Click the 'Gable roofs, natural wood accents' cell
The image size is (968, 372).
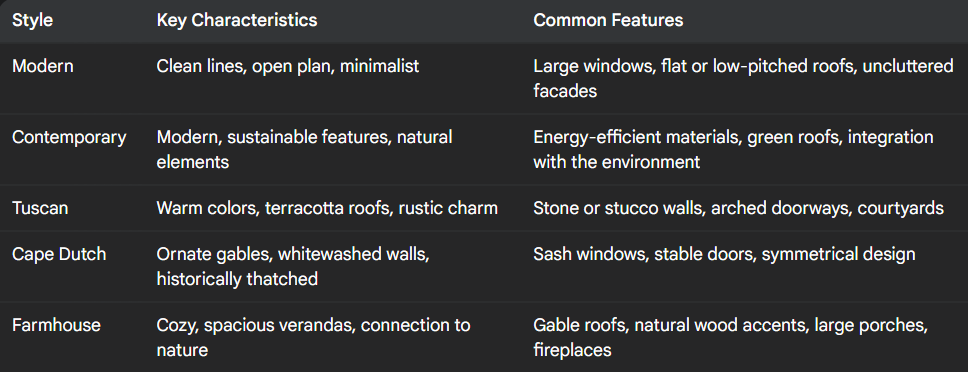coord(730,337)
